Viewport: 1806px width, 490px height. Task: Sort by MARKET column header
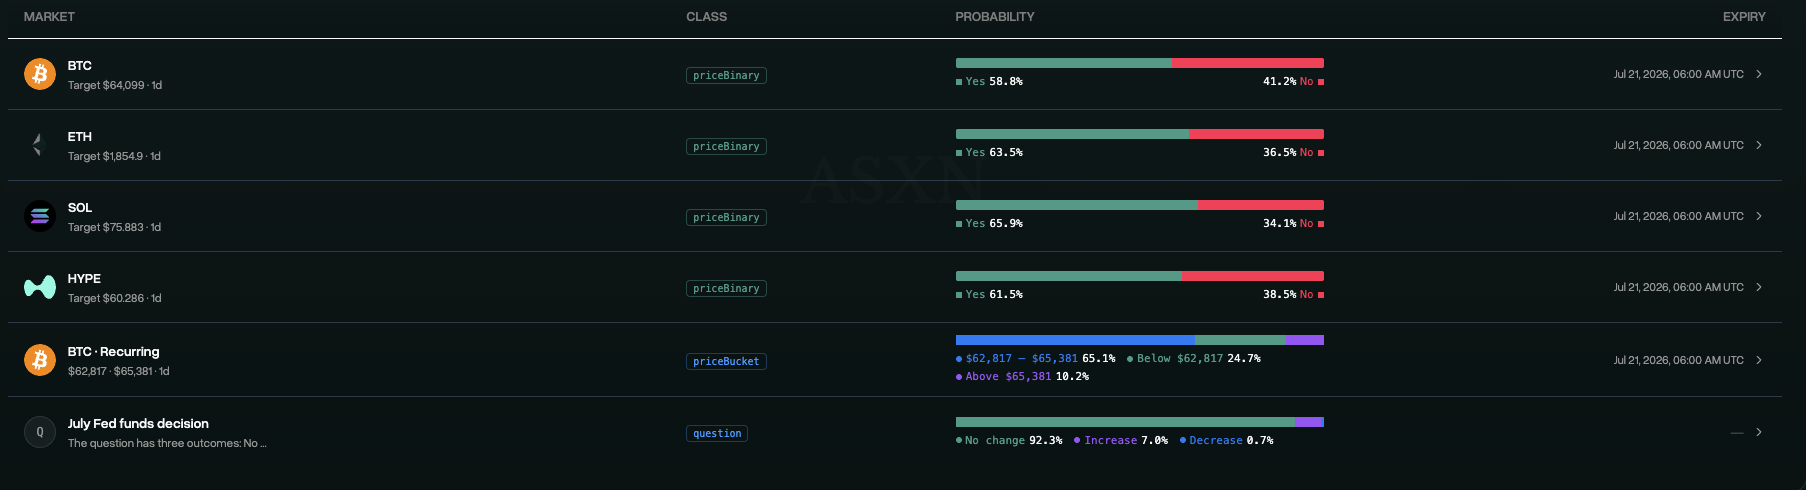[49, 17]
